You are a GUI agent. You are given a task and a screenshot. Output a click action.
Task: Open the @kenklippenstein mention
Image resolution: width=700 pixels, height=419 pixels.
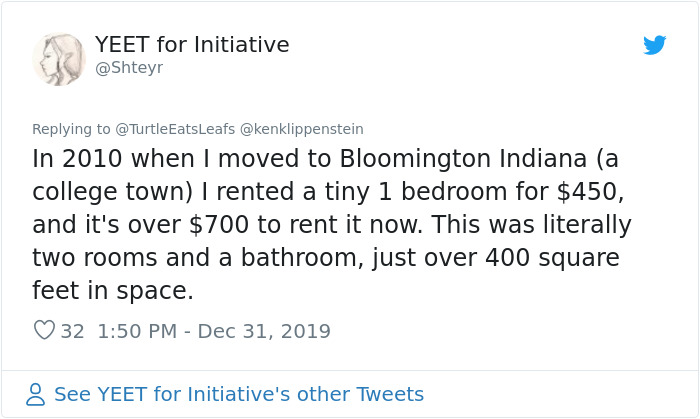[308, 129]
